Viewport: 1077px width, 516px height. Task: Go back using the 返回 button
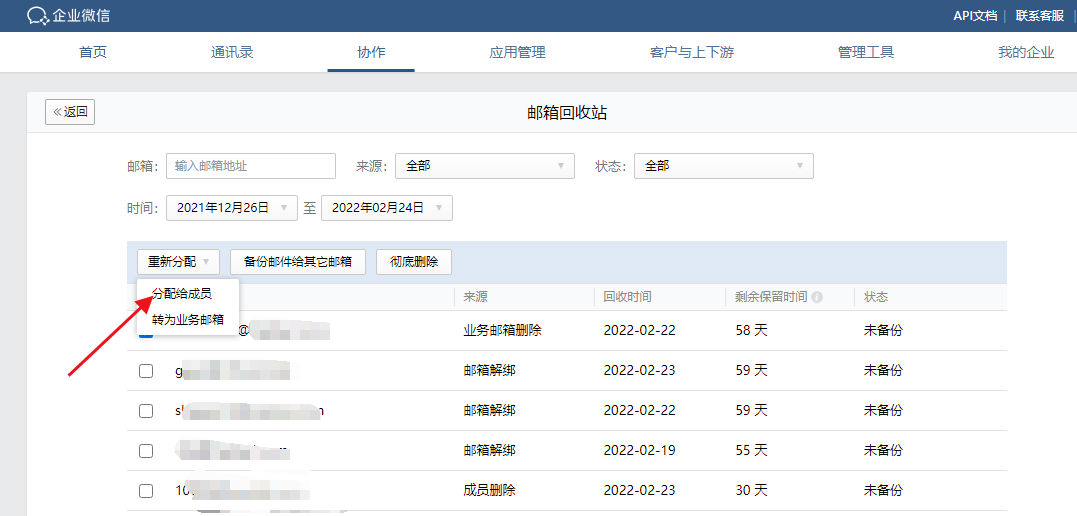tap(70, 112)
